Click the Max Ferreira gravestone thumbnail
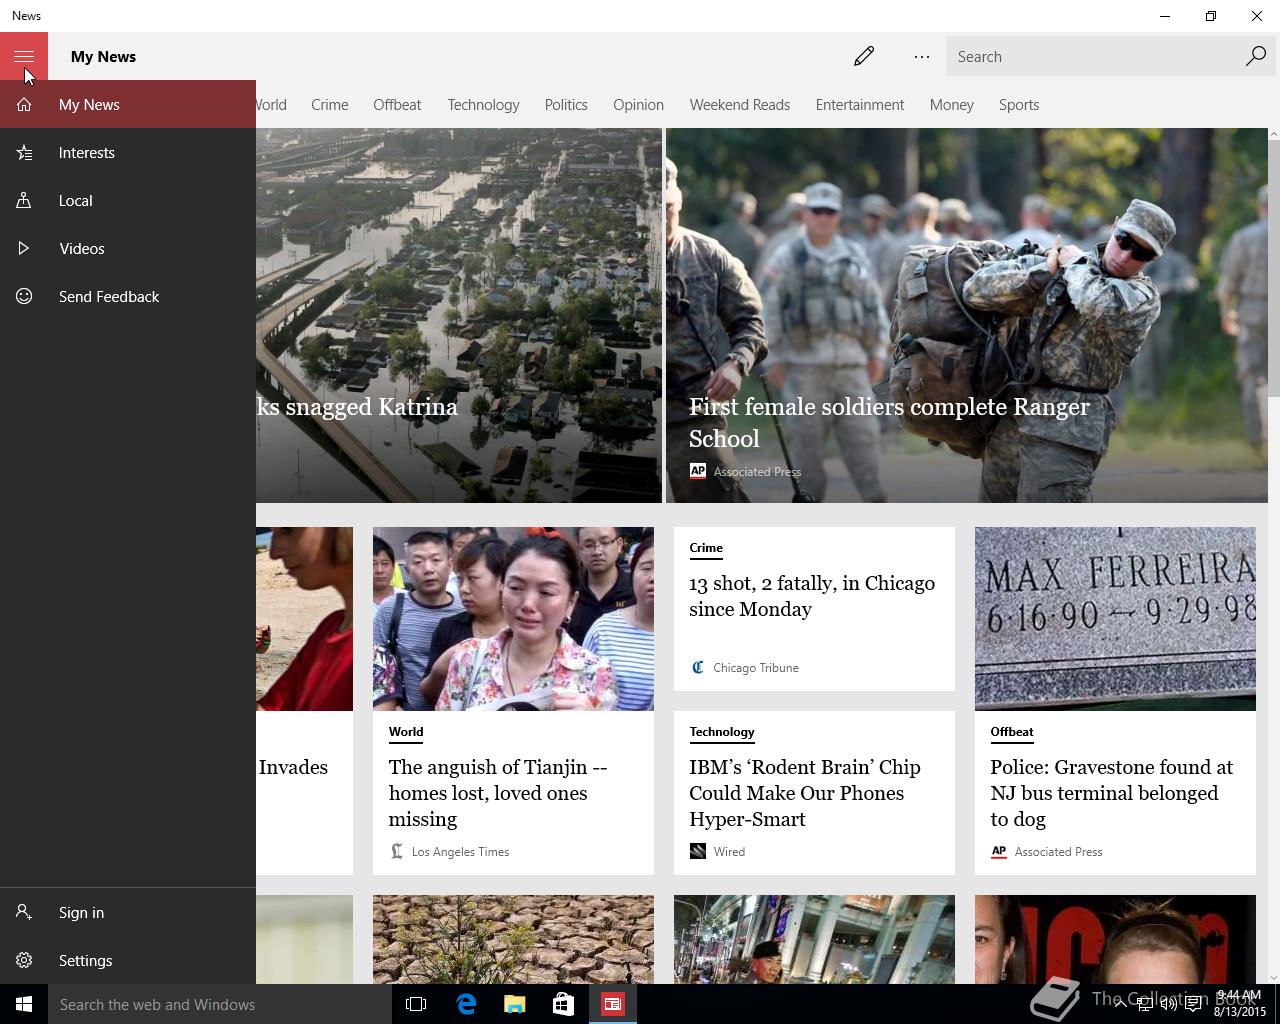 [1115, 619]
